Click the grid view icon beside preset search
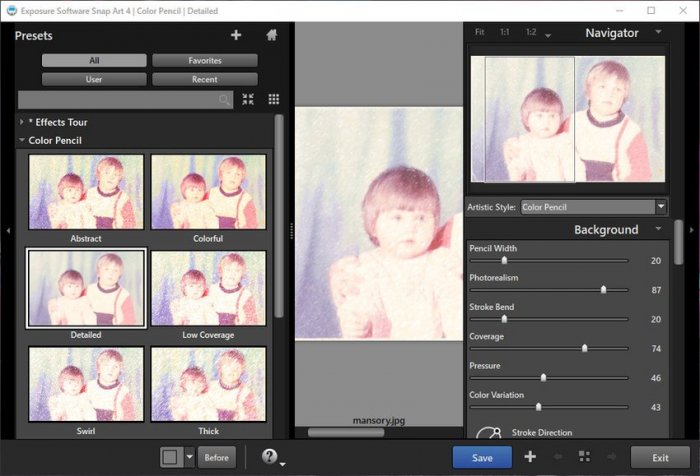Viewport: 700px width, 476px height. [x=273, y=99]
